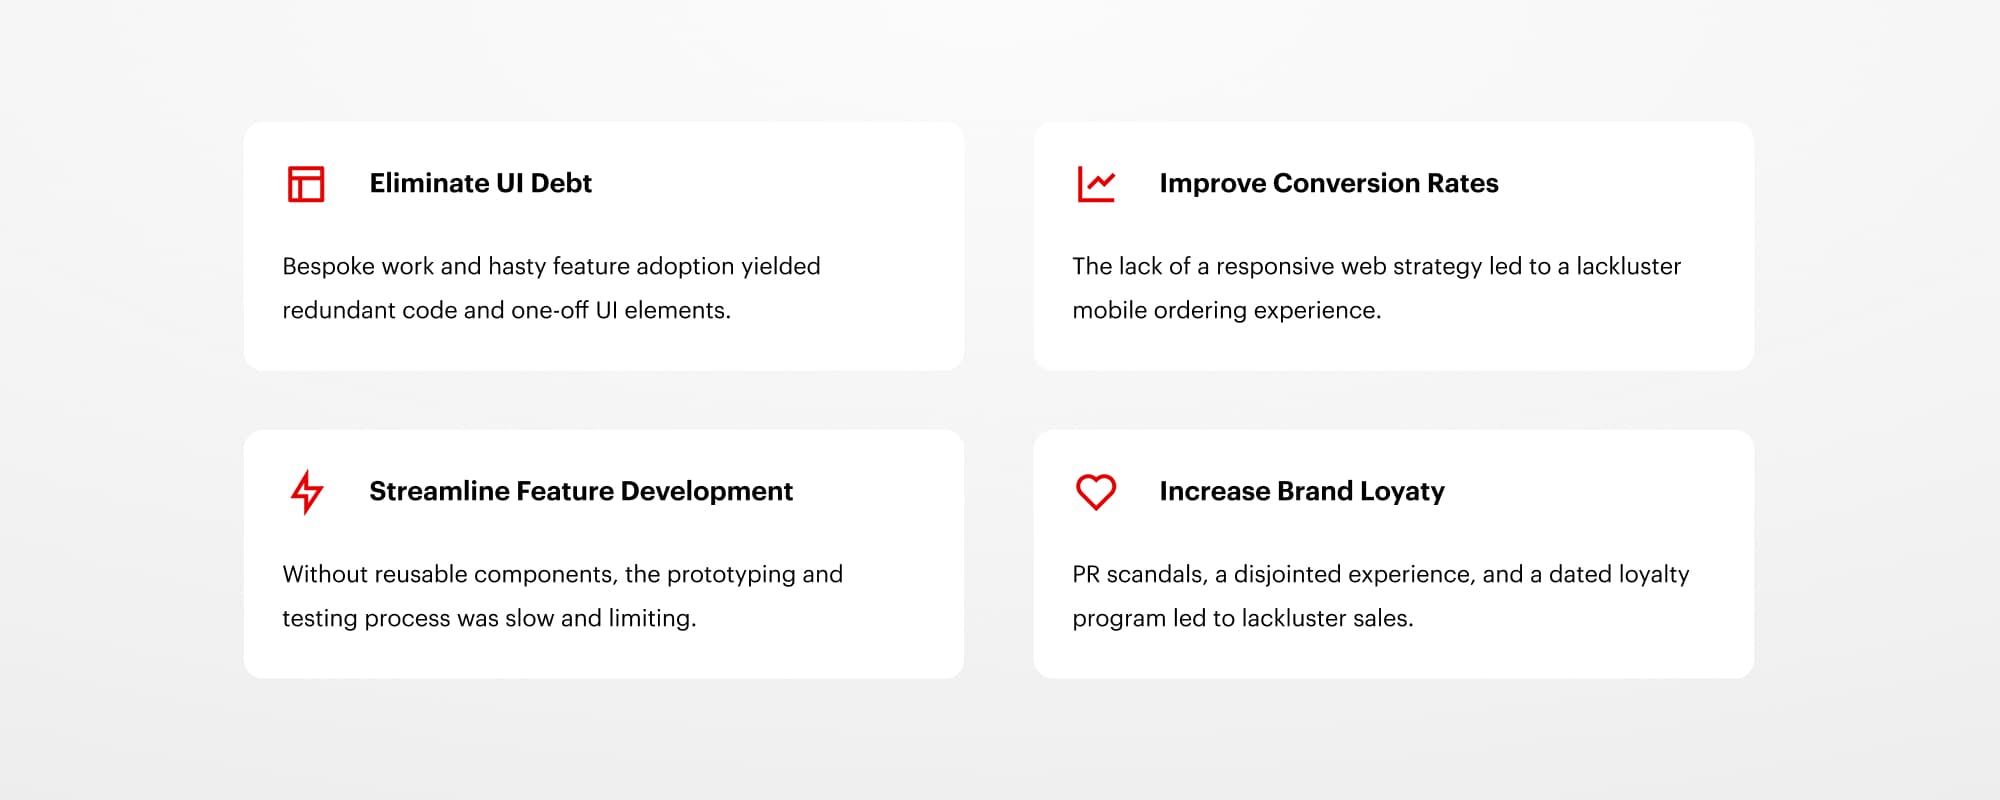This screenshot has width=2000, height=800.
Task: Click the Bespoke work description text
Action: tap(551, 288)
